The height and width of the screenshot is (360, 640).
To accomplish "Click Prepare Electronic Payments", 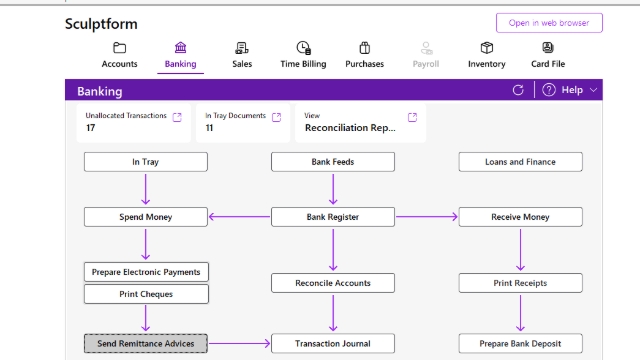I will 146,272.
